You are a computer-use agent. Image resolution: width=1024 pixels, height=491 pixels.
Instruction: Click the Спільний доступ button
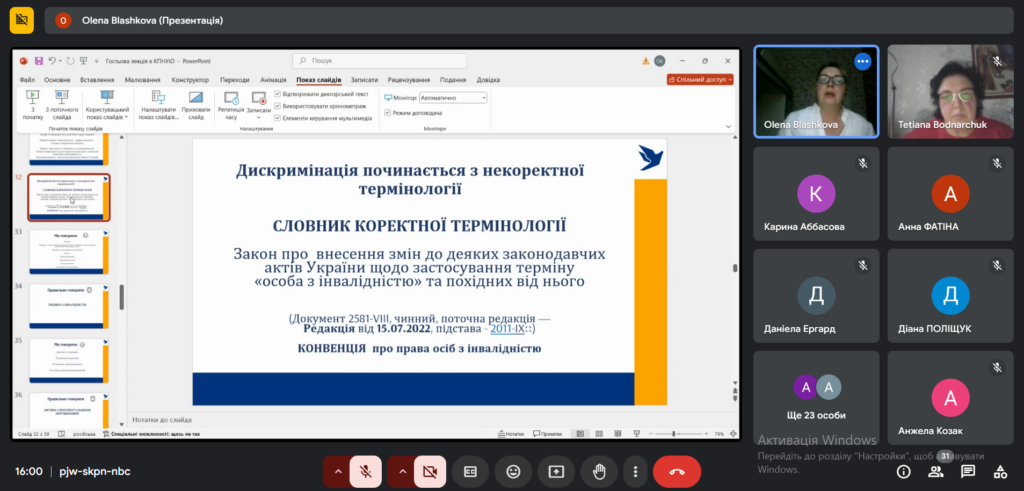701,79
